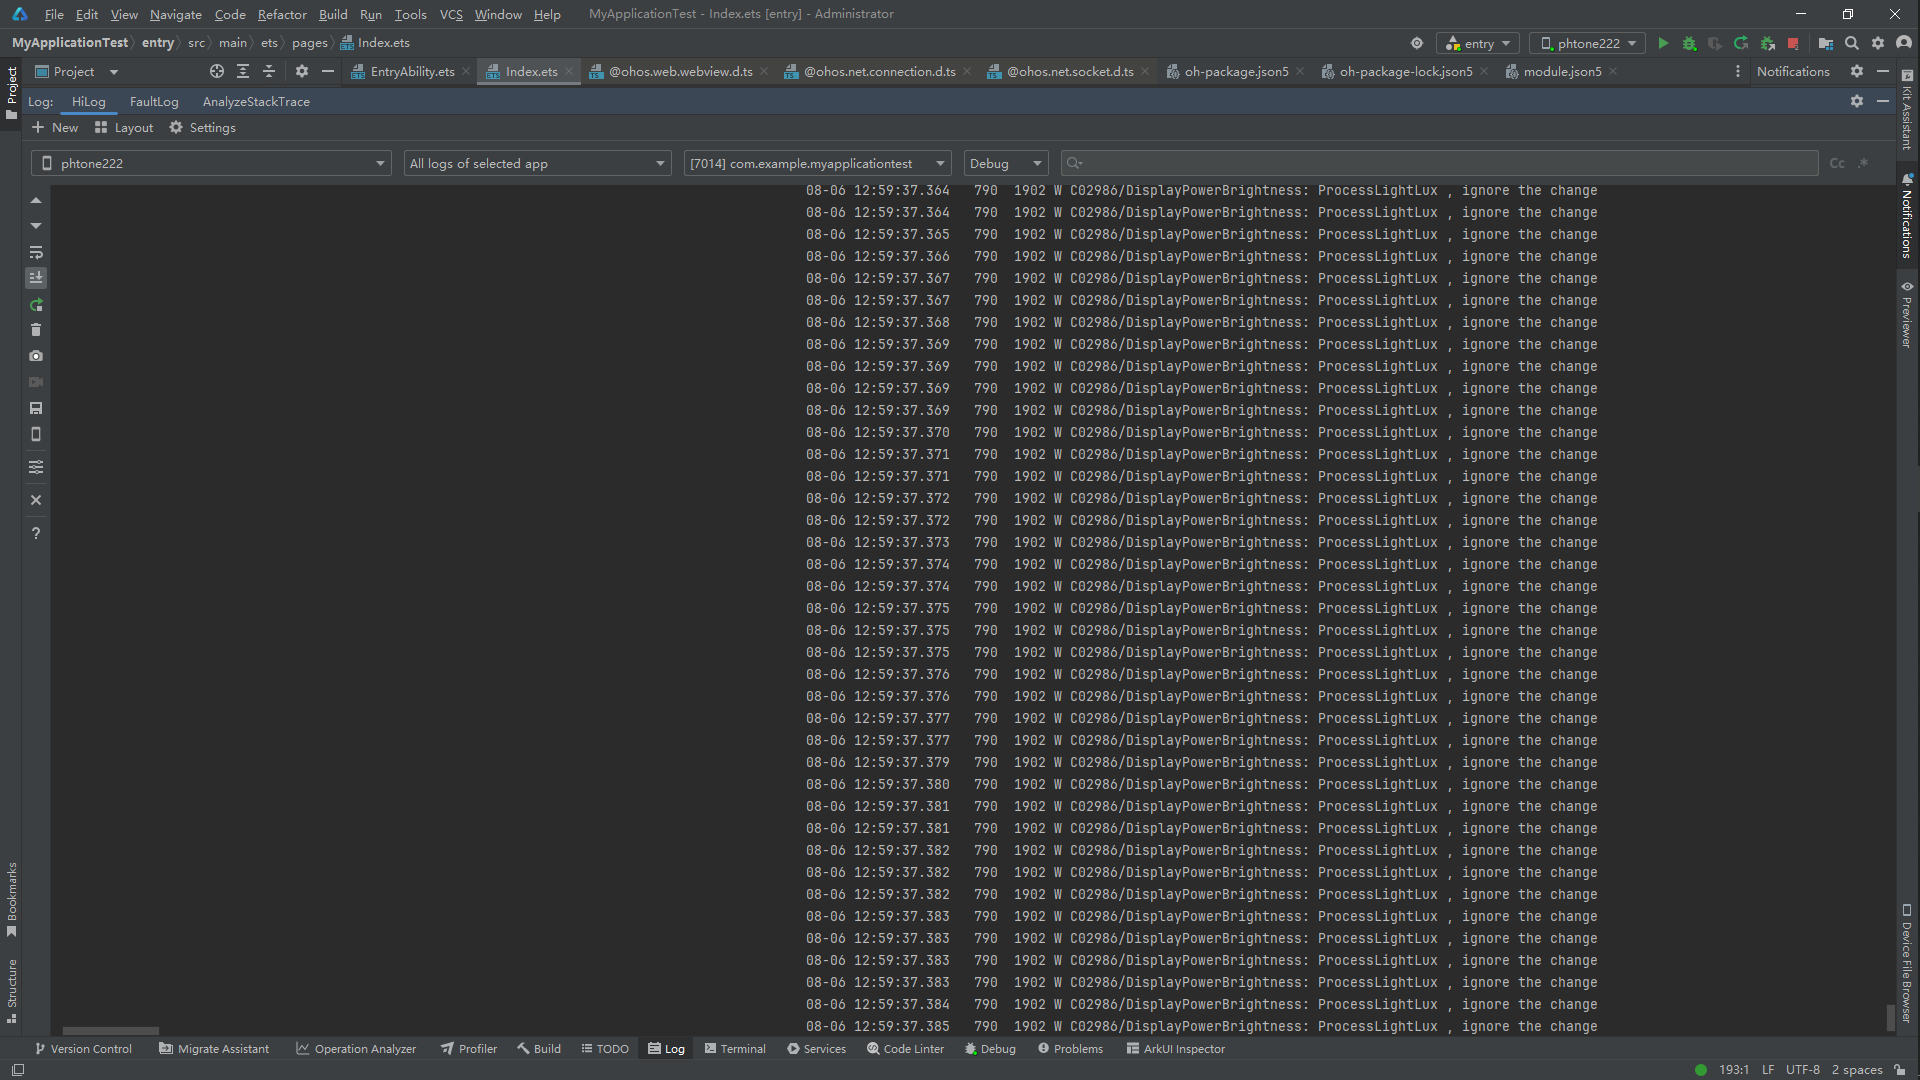
Task: Expand Project view mode dropdown
Action: [113, 72]
